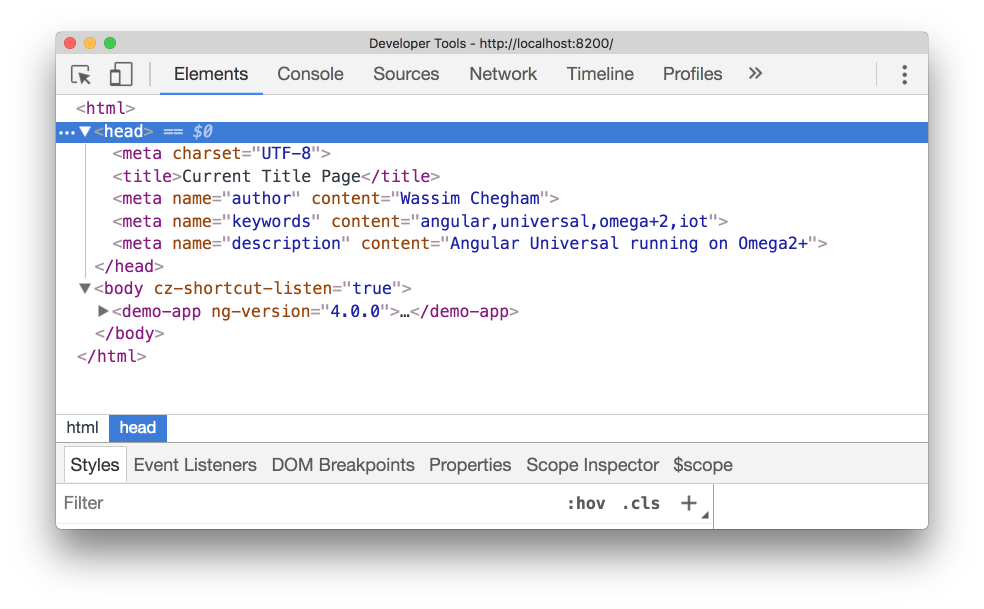Open the DOM Breakpoints tab

[x=343, y=464]
